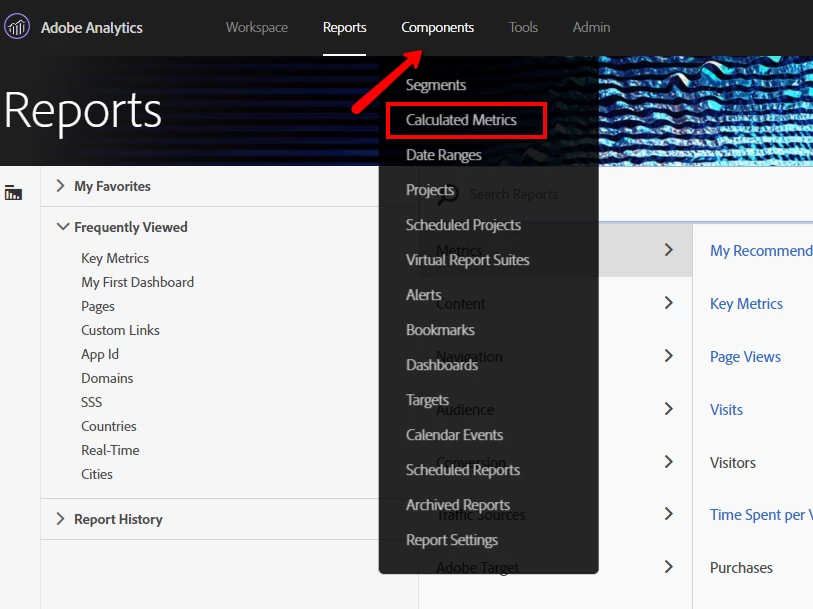Select Report Settings menu entry
The width and height of the screenshot is (813, 609).
tap(452, 540)
